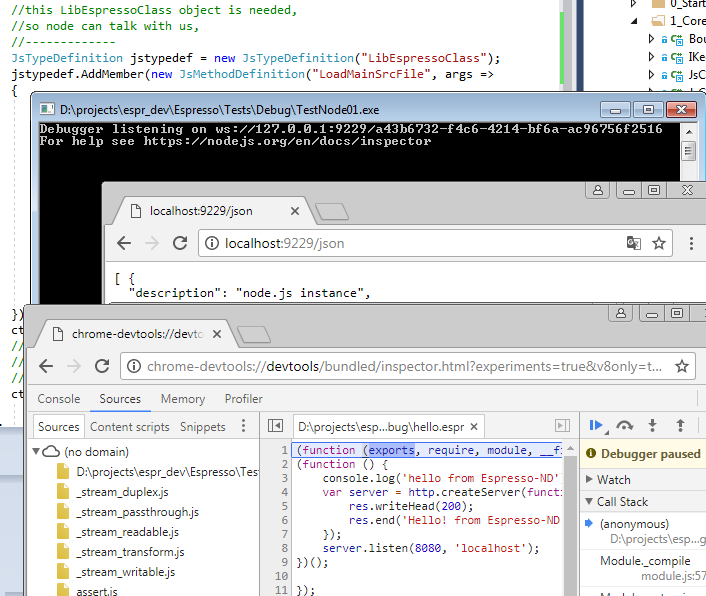Screen dimensions: 706x596
Task: Open the Profiler panel tab
Action: [244, 399]
